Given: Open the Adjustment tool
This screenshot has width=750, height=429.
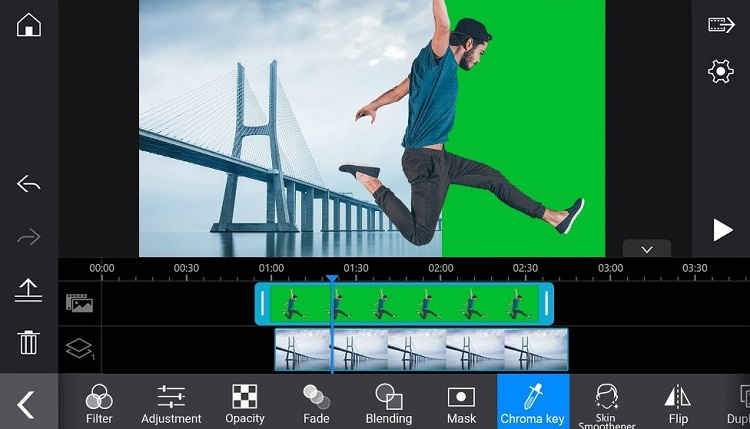Looking at the screenshot, I should pos(171,402).
